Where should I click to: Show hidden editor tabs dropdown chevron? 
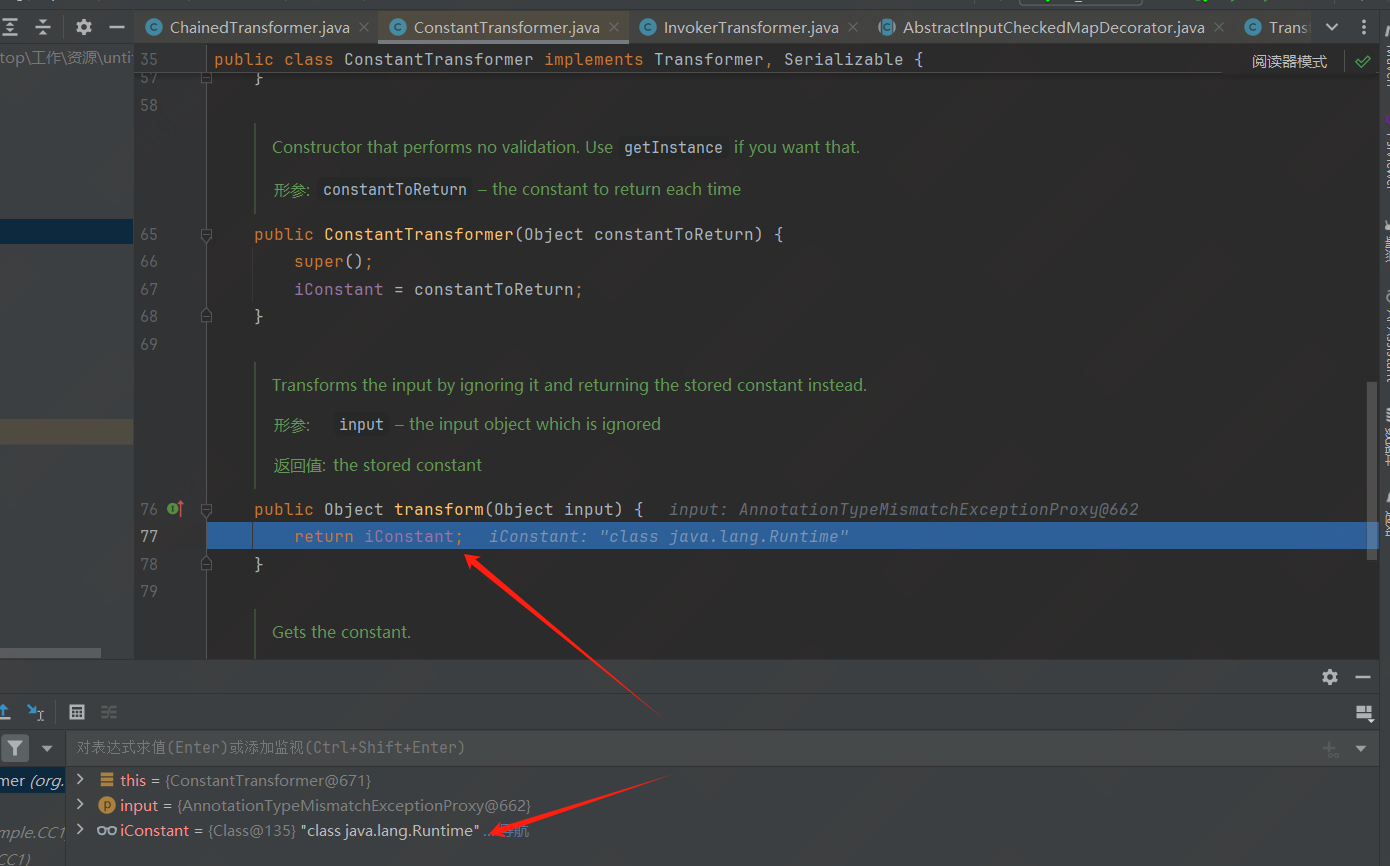point(1332,27)
